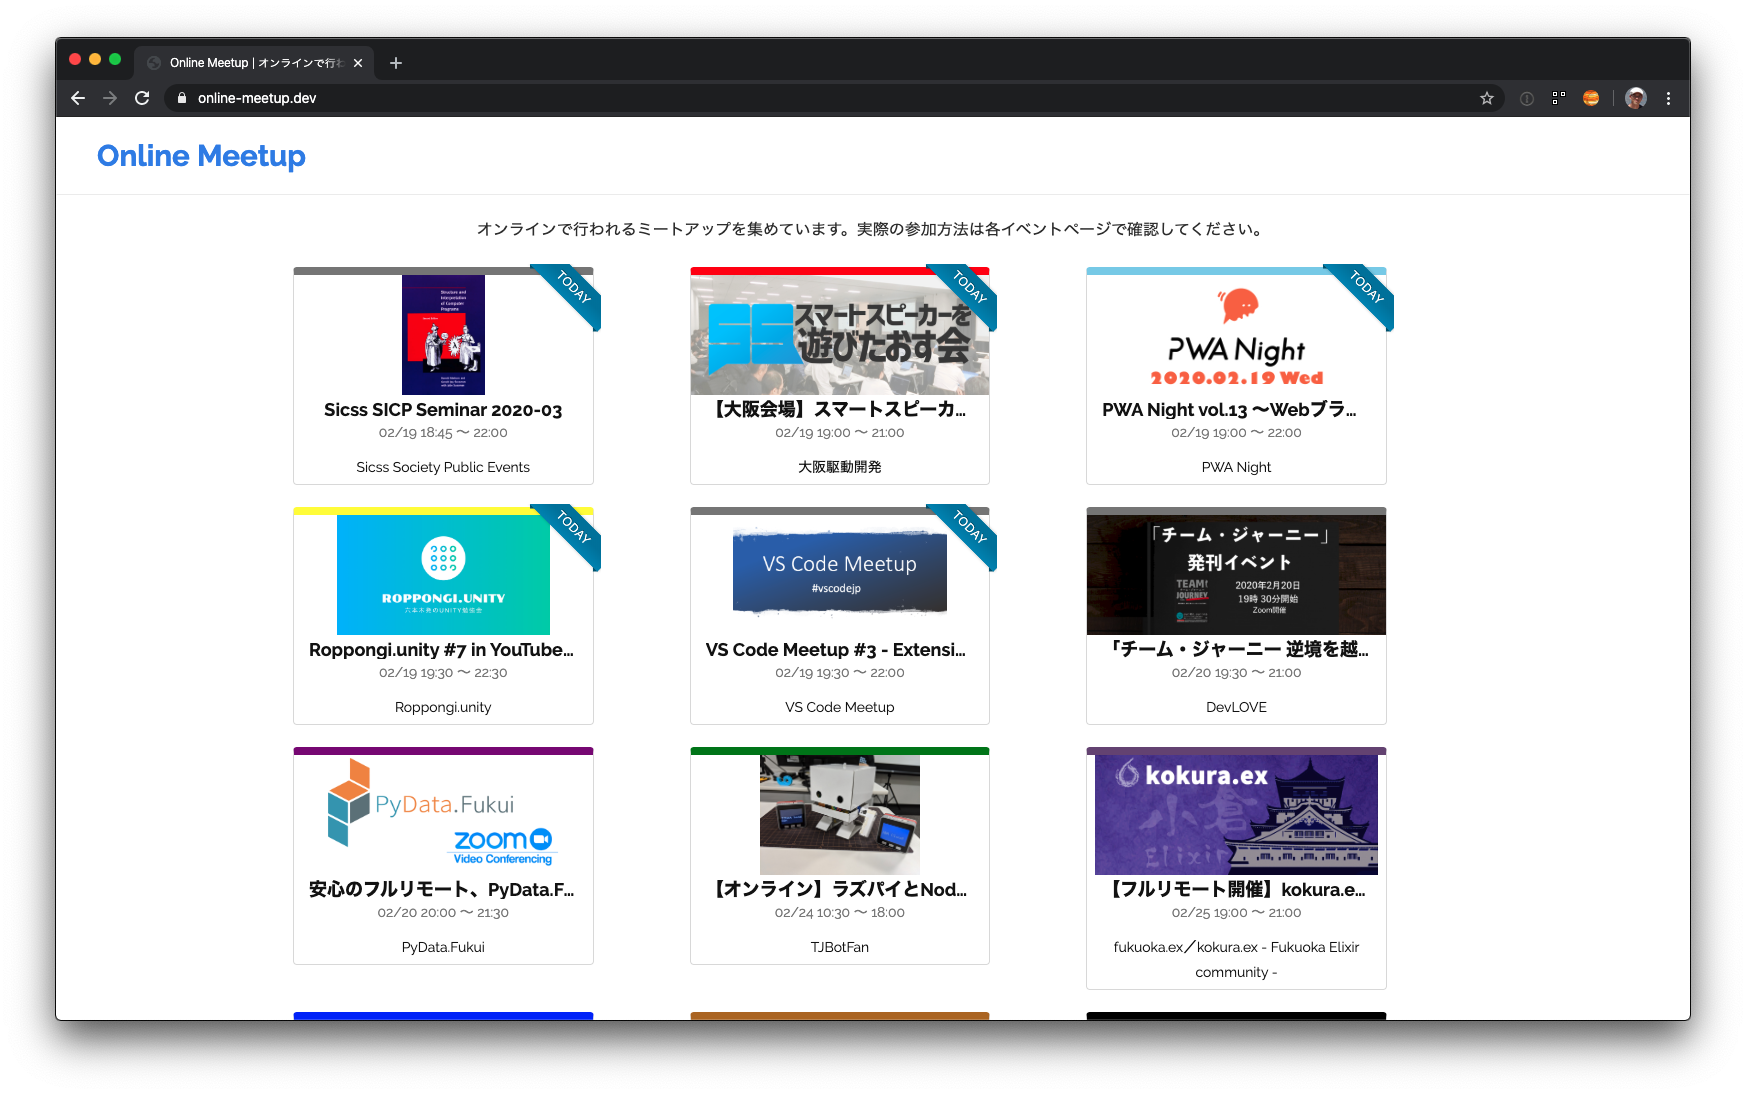Click the 02/19 19:30 ～ 22:30 time text

point(443,673)
